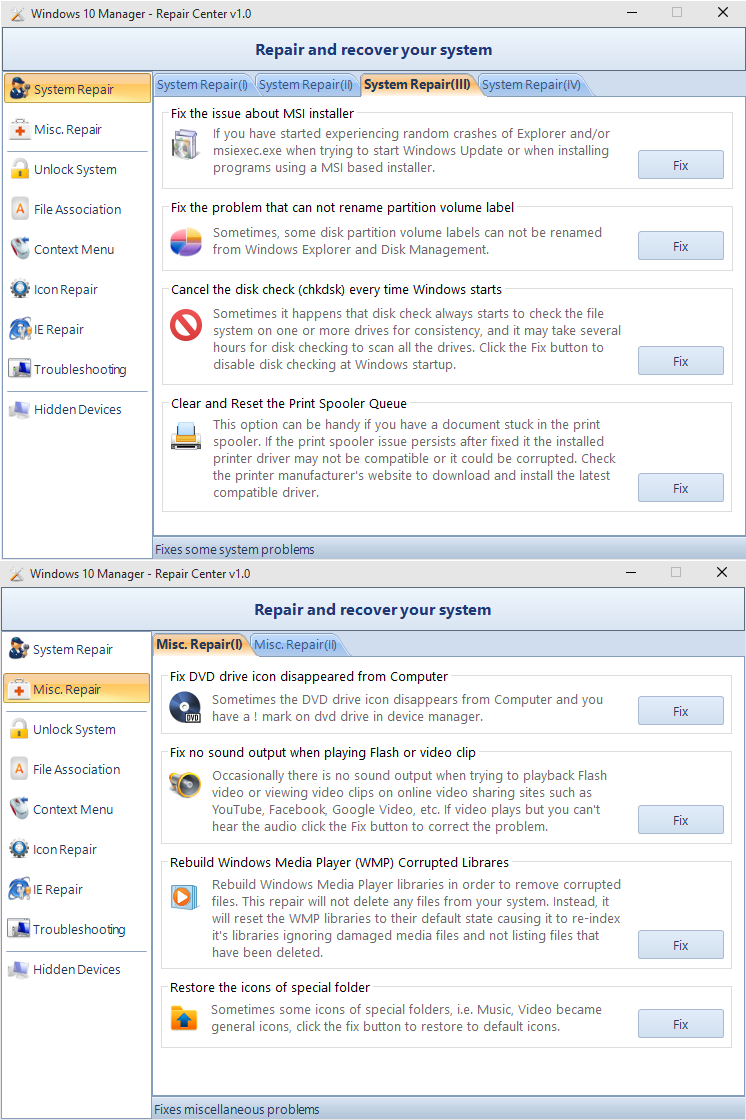
Task: Click the partition pie chart icon
Action: (186, 242)
